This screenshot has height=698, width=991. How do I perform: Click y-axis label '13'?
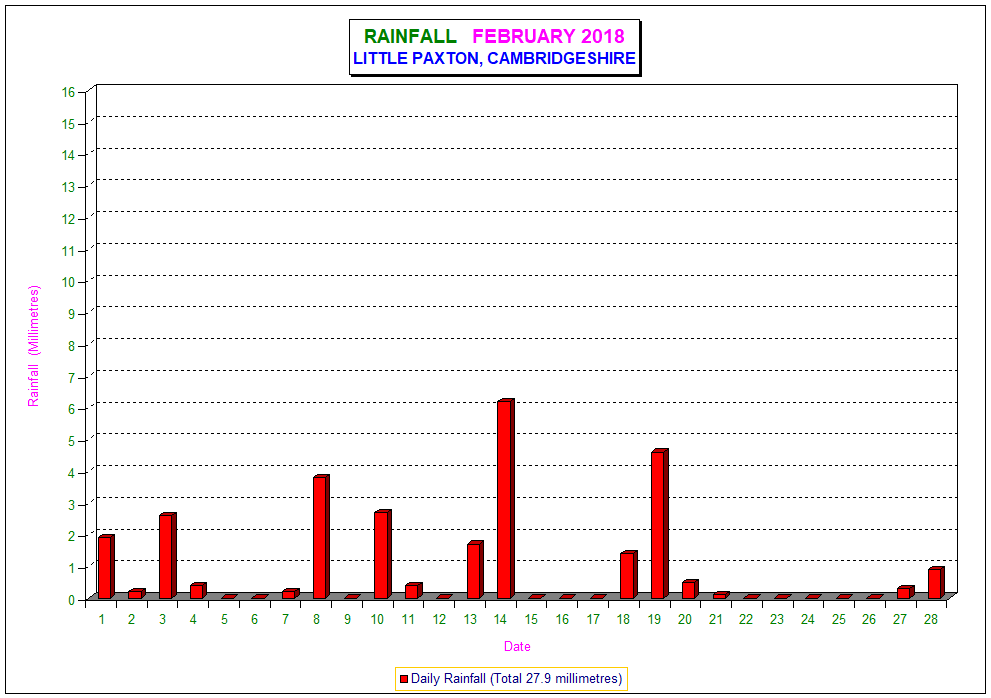click(68, 187)
